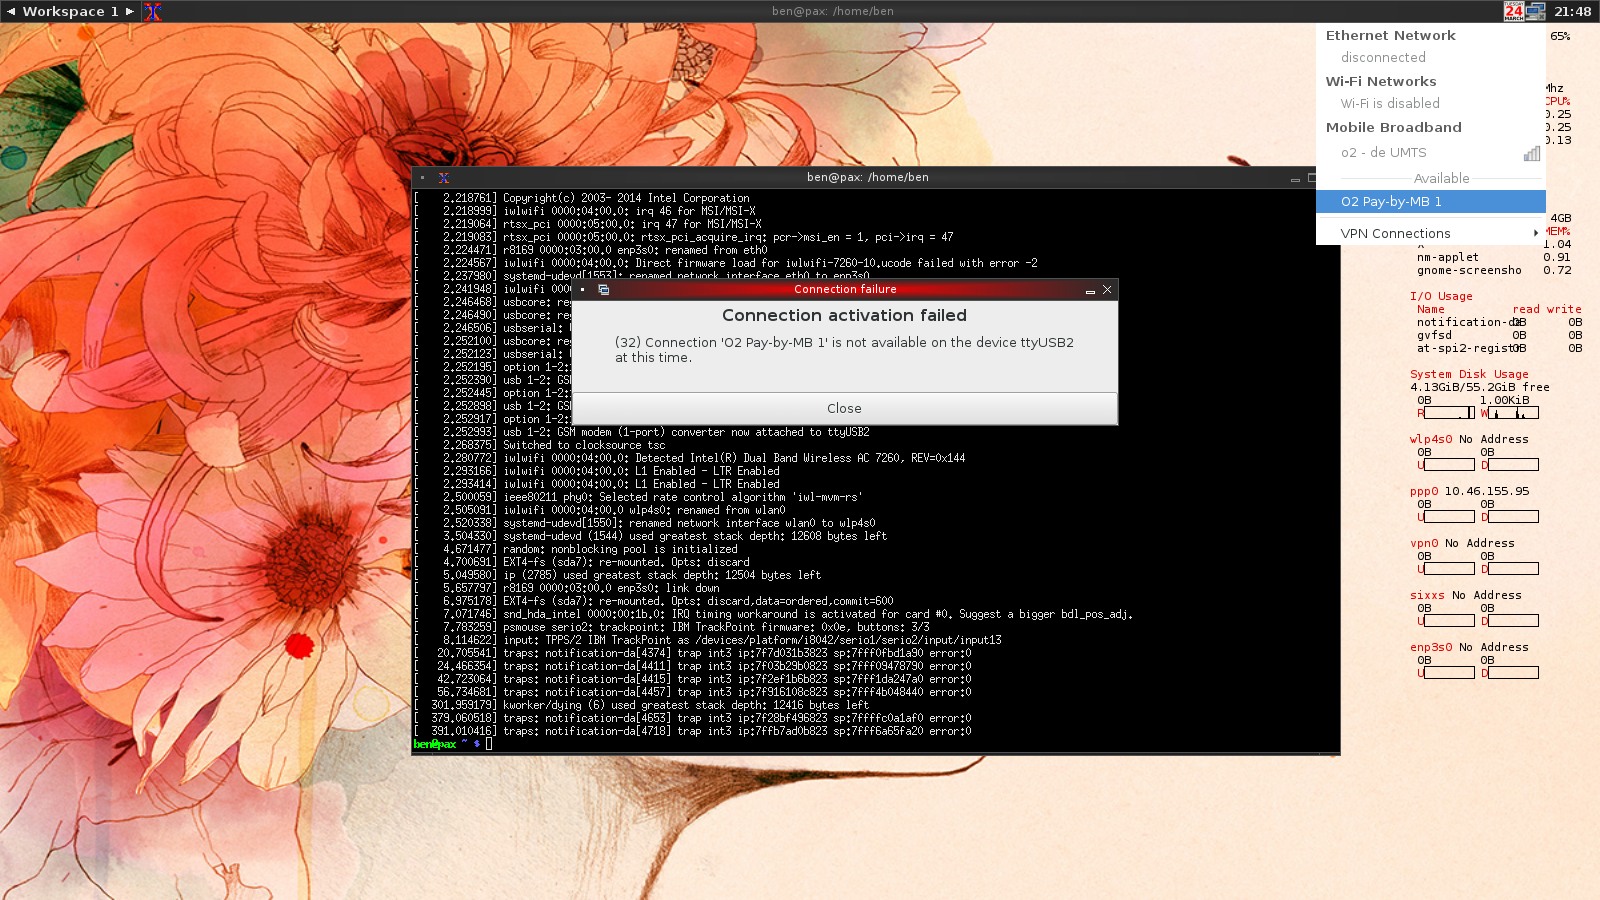The width and height of the screenshot is (1600, 900).
Task: Click the terminal line 'random: nonblocking pool is initialized'
Action: click(576, 549)
